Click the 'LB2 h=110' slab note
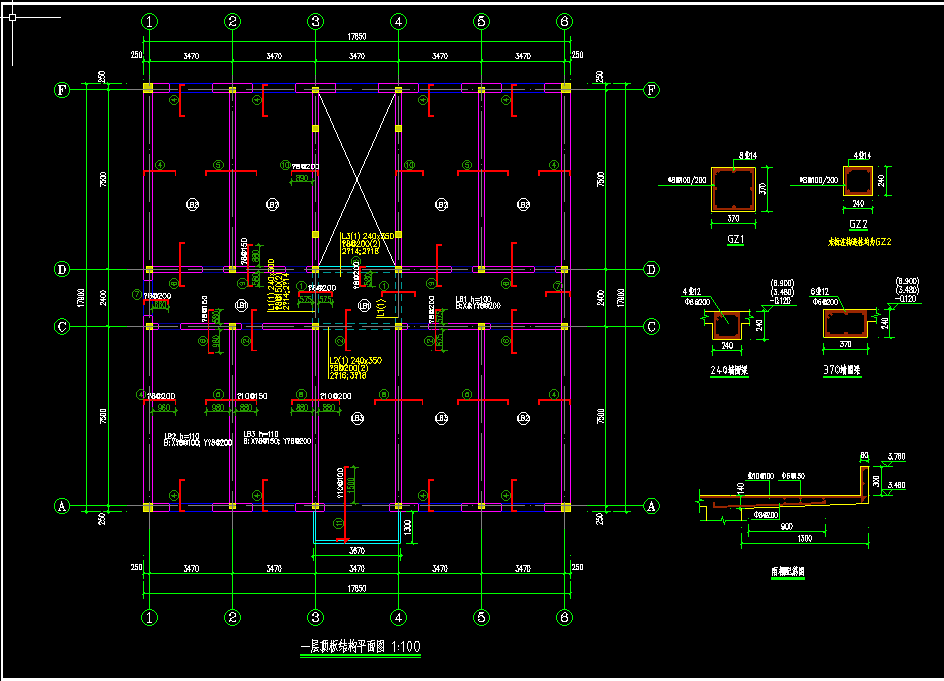 (198, 440)
